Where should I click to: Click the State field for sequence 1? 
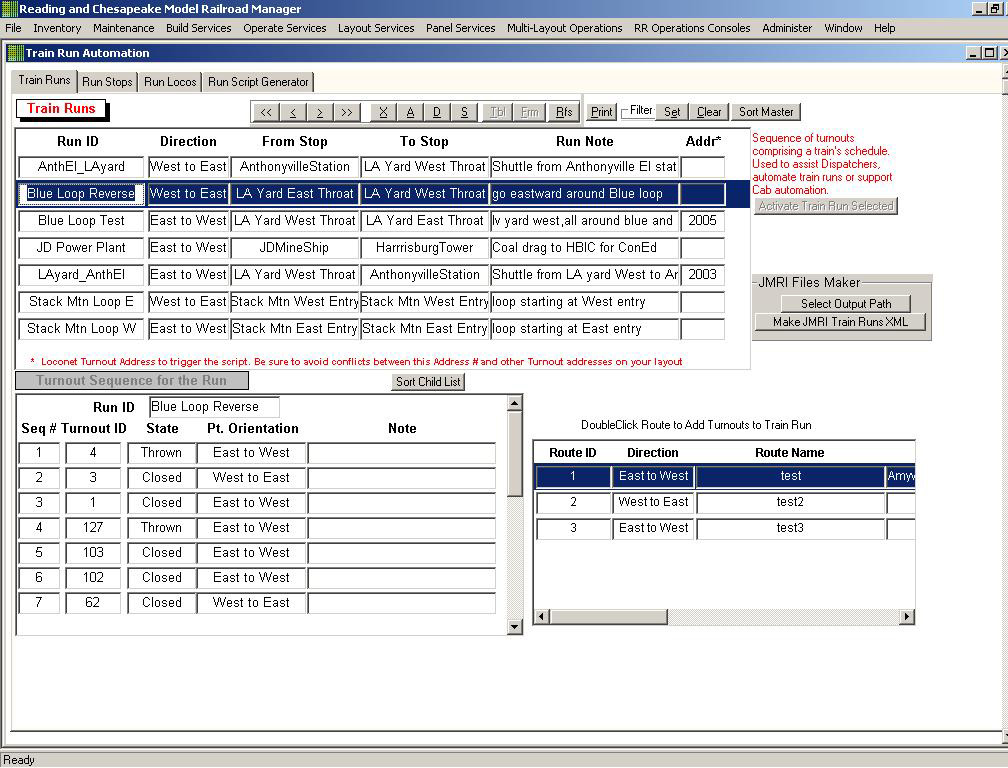coord(161,453)
